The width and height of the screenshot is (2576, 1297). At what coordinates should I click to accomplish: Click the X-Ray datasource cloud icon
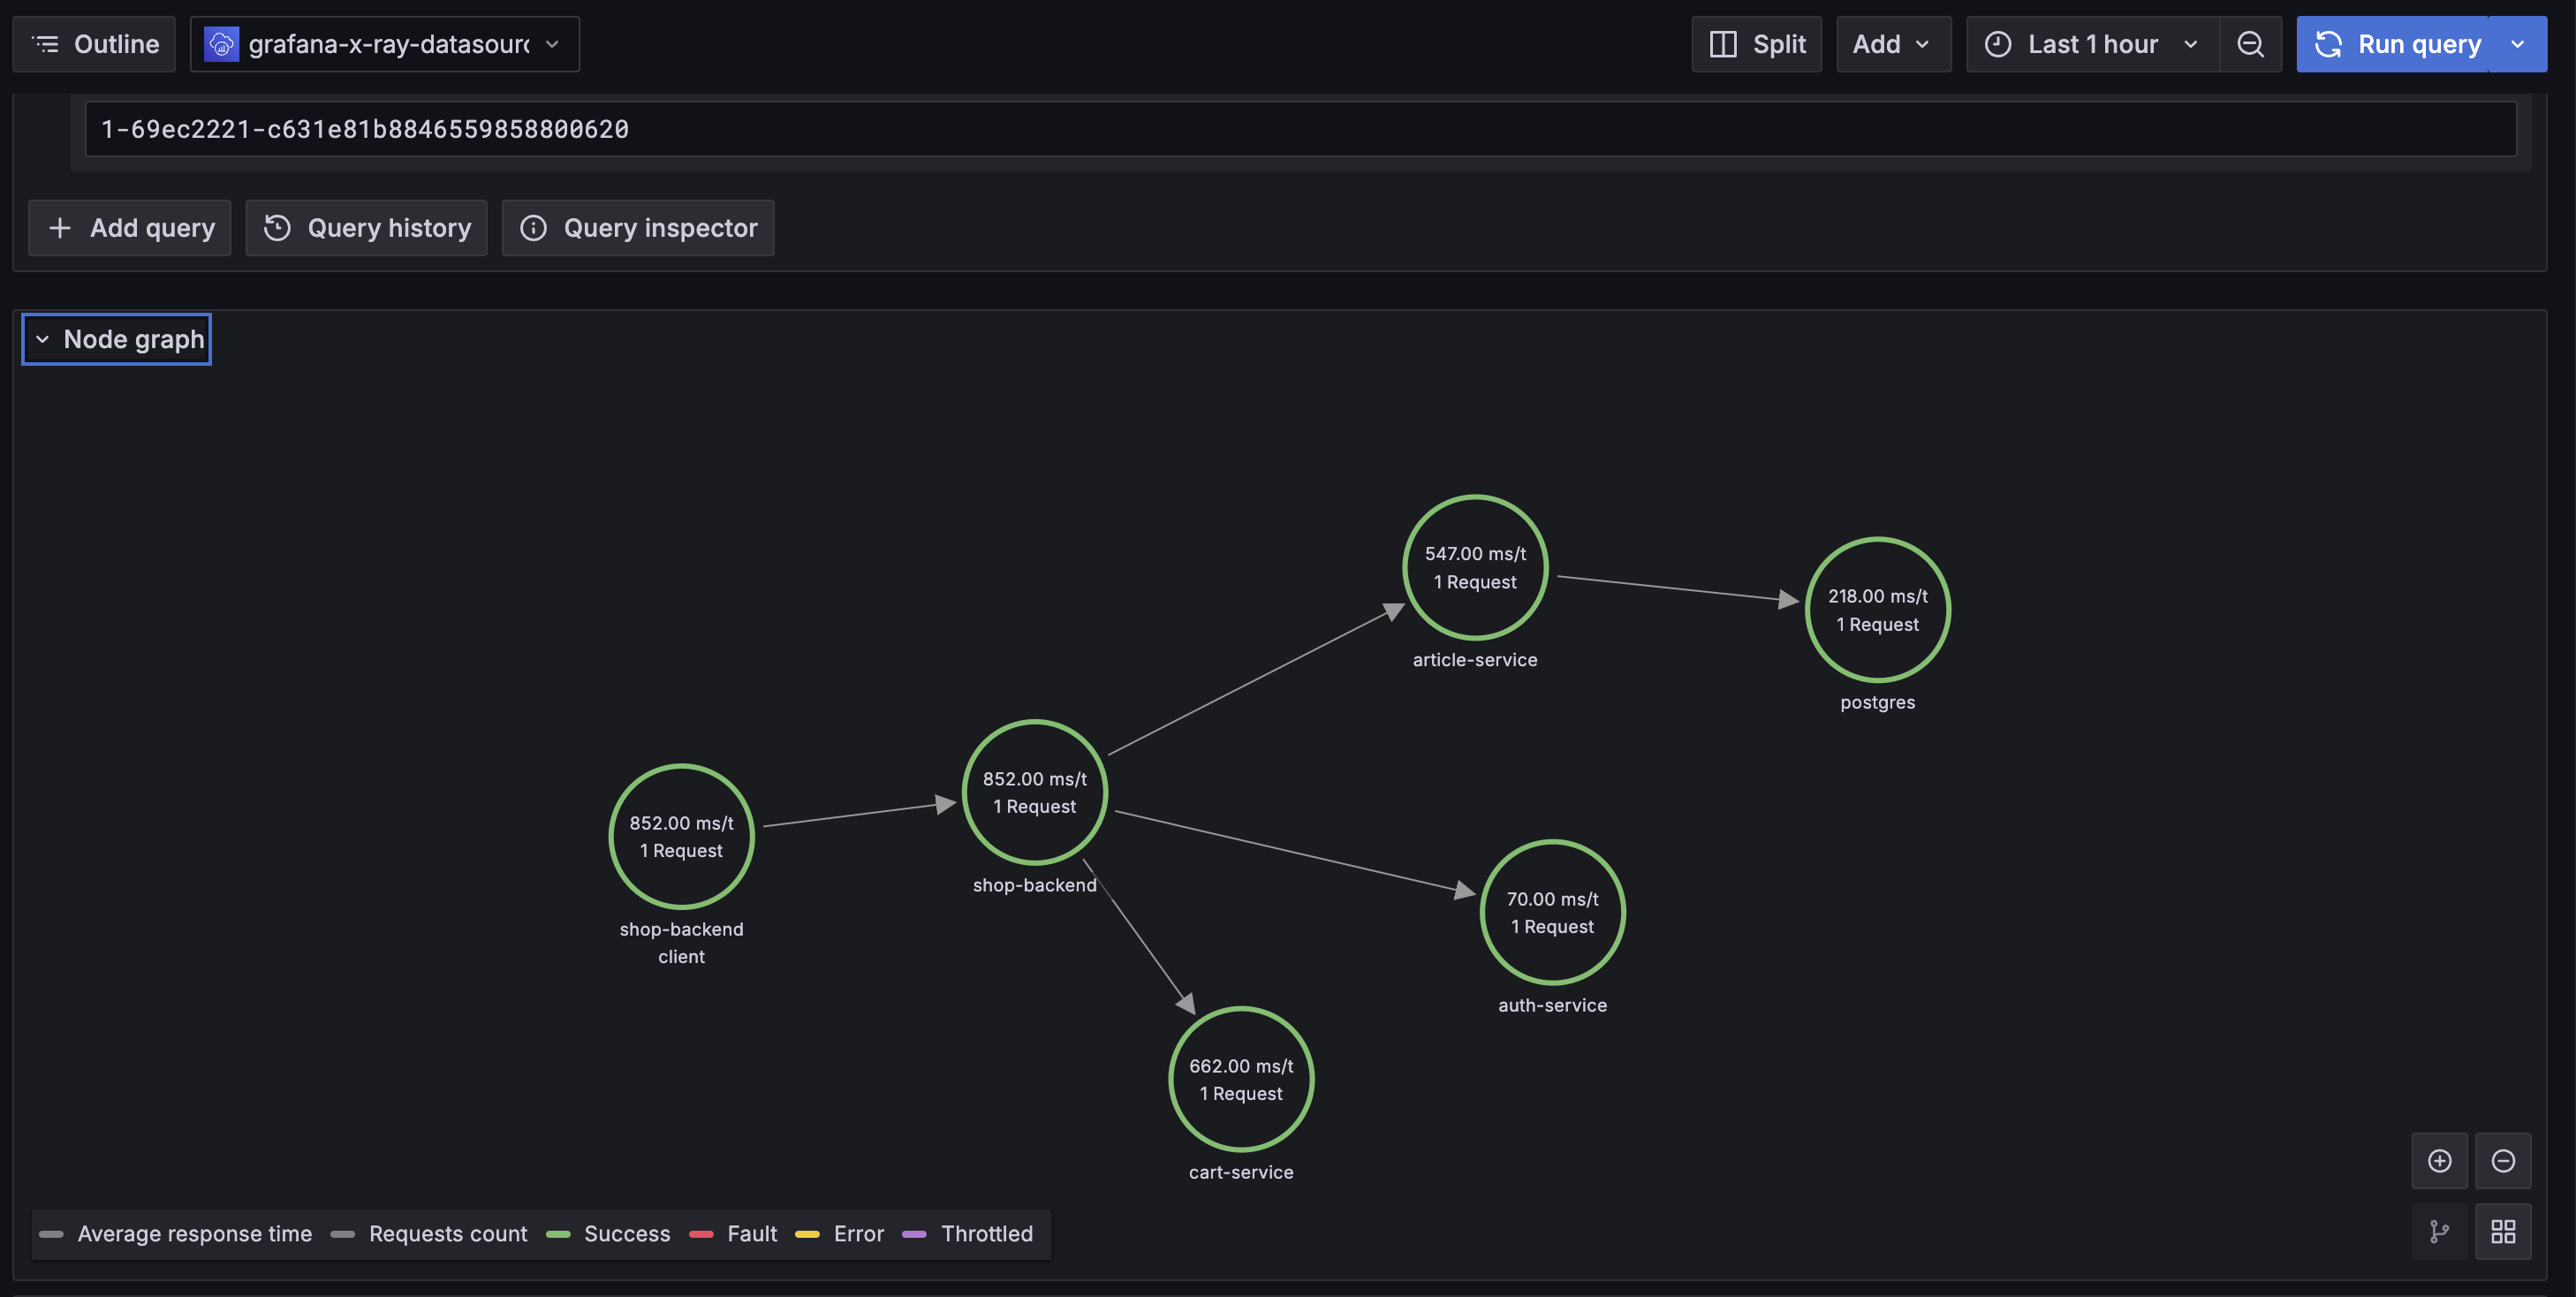pos(221,43)
